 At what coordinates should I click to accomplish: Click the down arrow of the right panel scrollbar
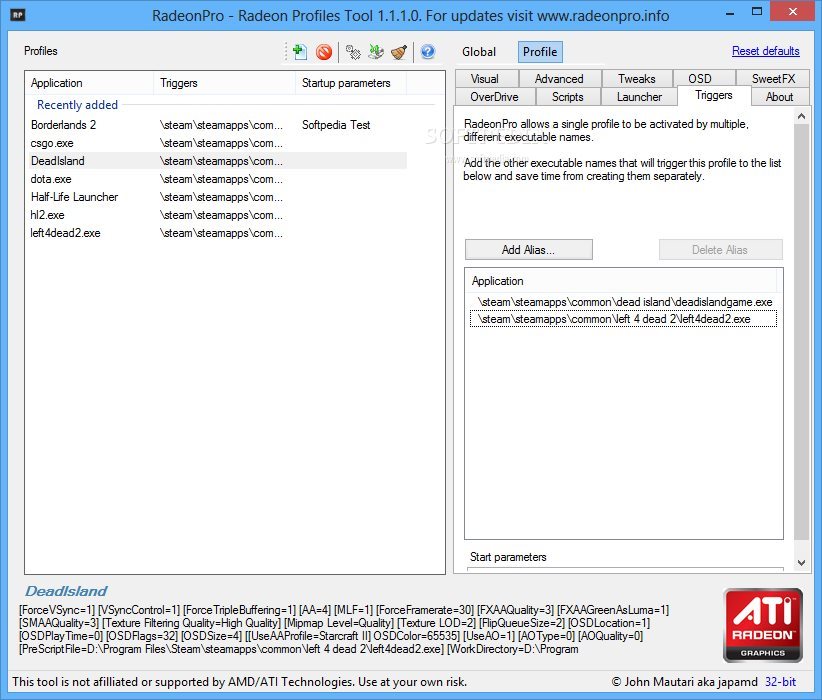(801, 563)
